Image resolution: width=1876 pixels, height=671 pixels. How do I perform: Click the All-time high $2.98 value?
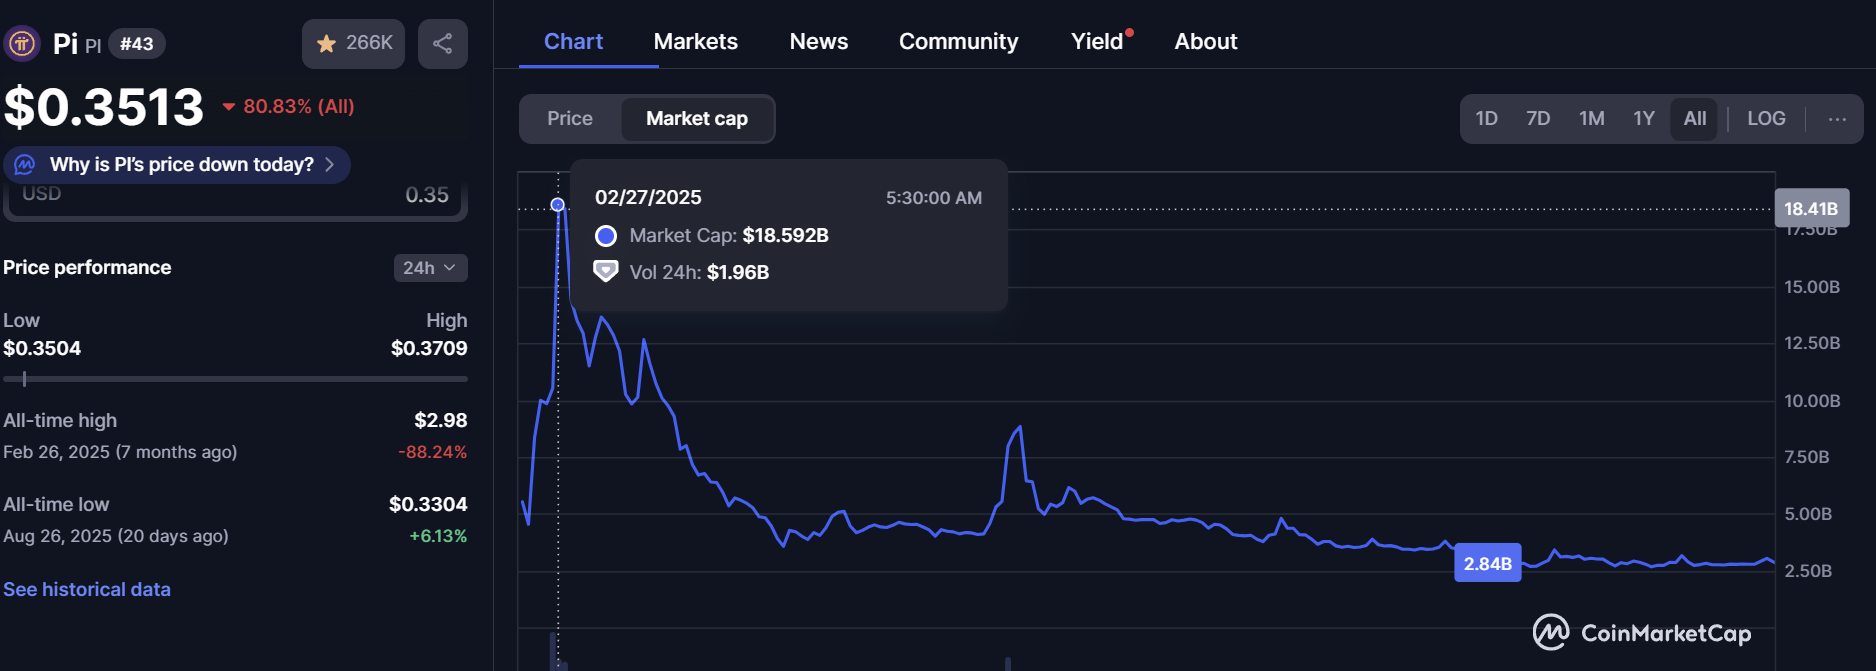coord(441,421)
